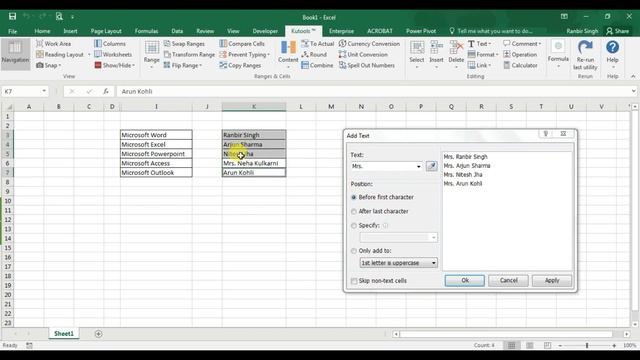Click the formula bar showing Arun Kohli

[373, 91]
